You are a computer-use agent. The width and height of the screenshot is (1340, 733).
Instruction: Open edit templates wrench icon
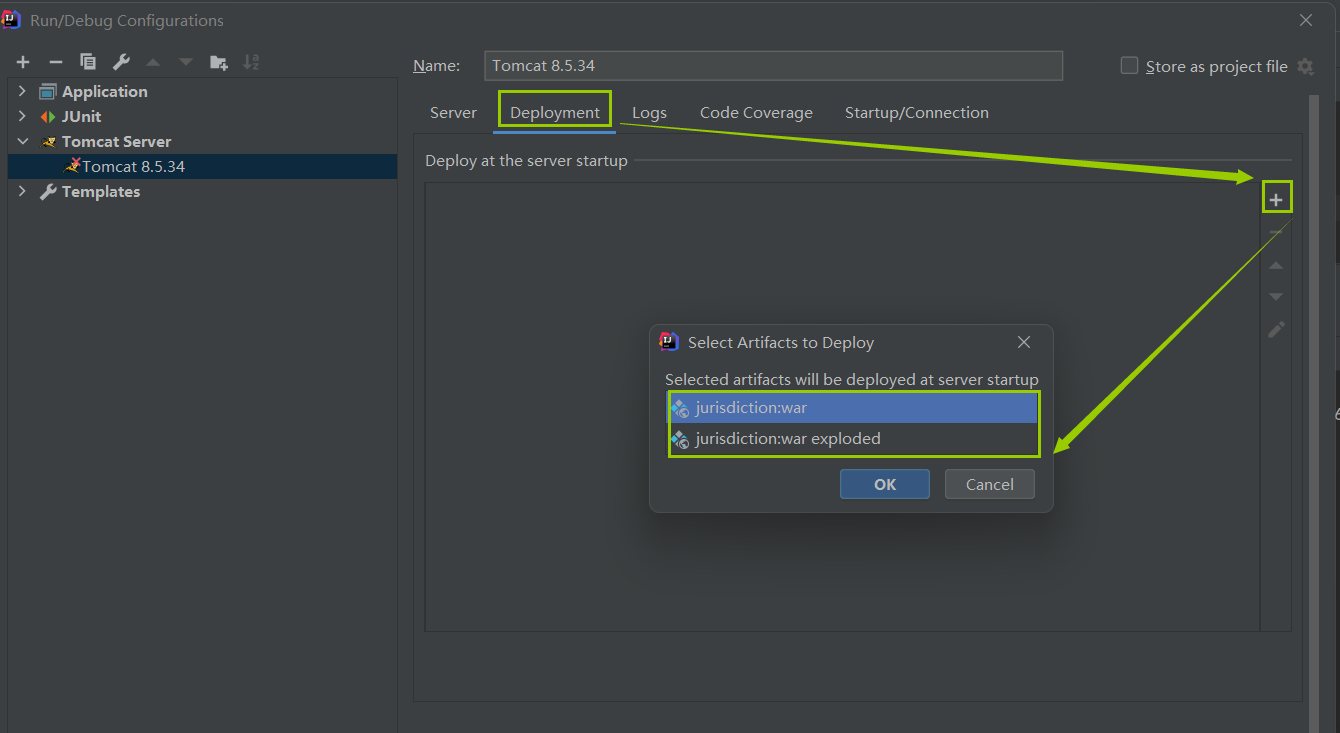click(121, 62)
